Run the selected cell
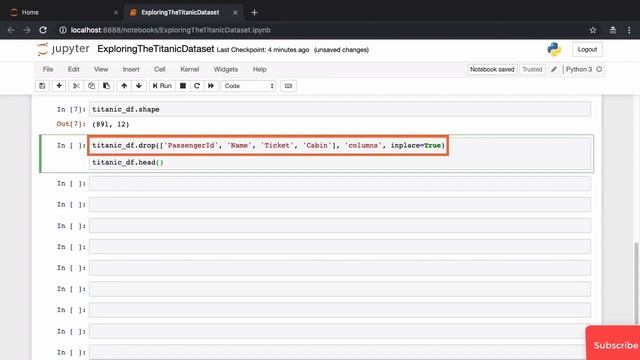The height and width of the screenshot is (360, 640). [x=162, y=86]
